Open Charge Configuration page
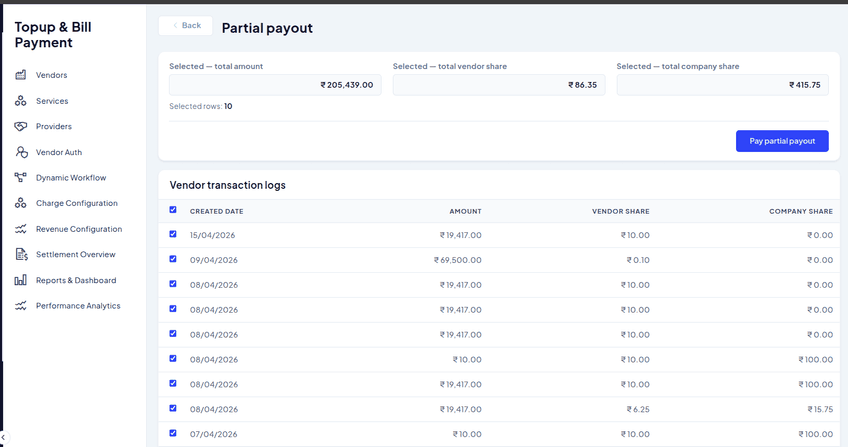 click(x=77, y=203)
